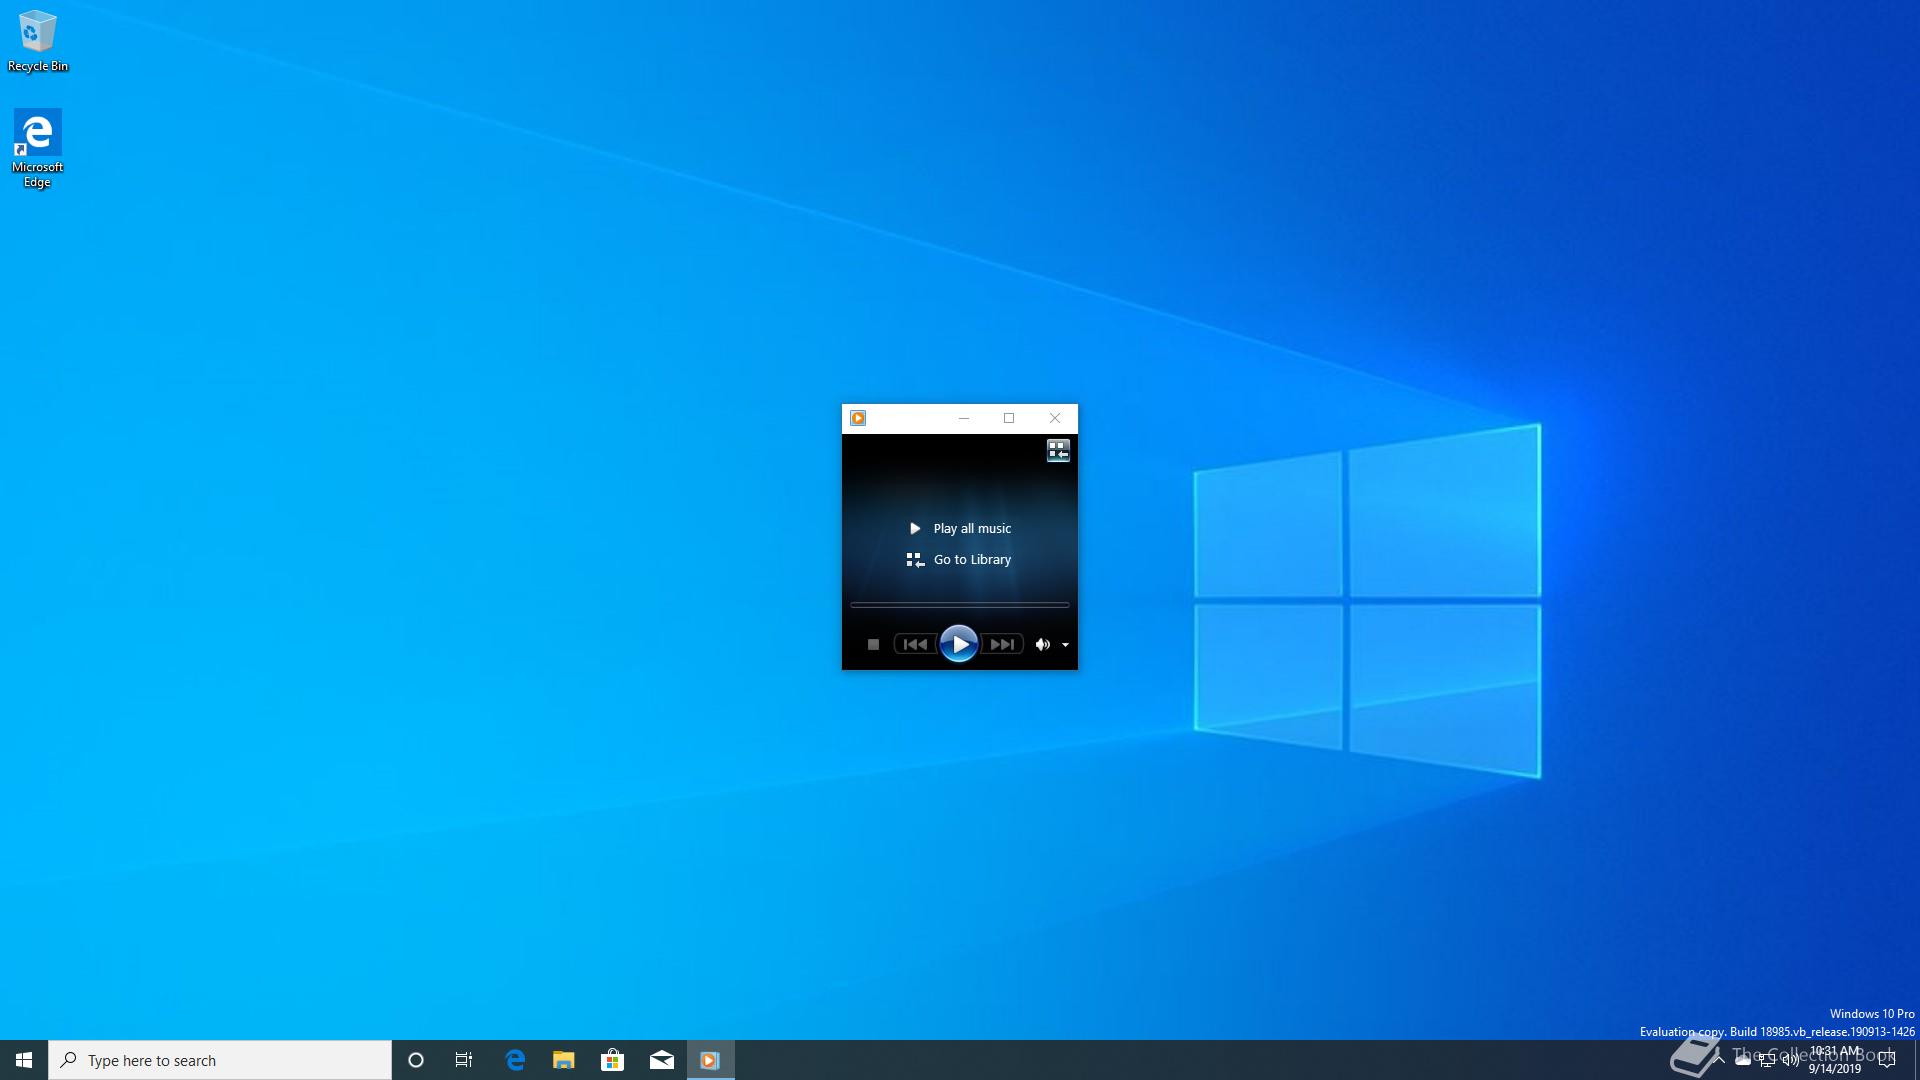Open the Windows Start menu
This screenshot has width=1920, height=1080.
click(x=24, y=1060)
